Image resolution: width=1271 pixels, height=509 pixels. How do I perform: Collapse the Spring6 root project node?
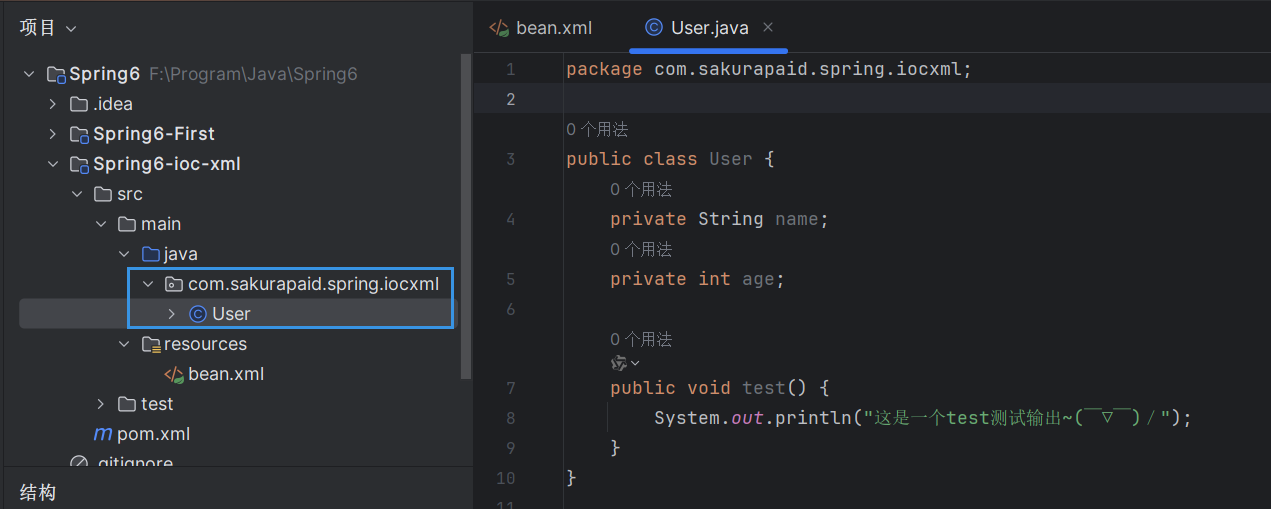pos(29,74)
